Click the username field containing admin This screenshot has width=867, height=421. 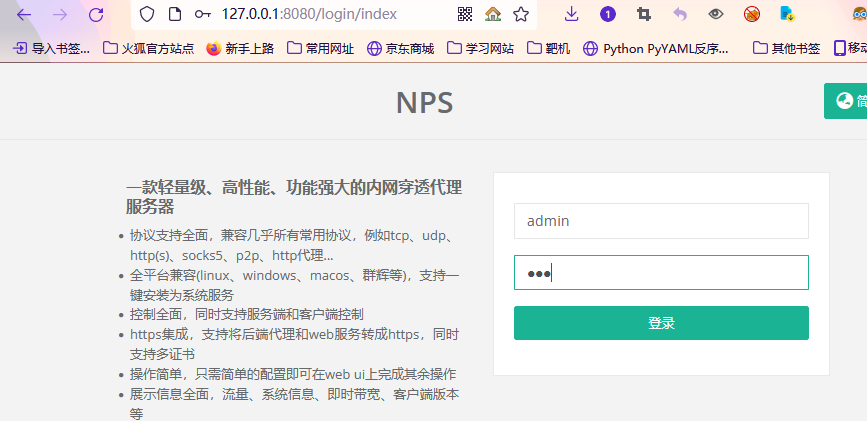coord(661,221)
